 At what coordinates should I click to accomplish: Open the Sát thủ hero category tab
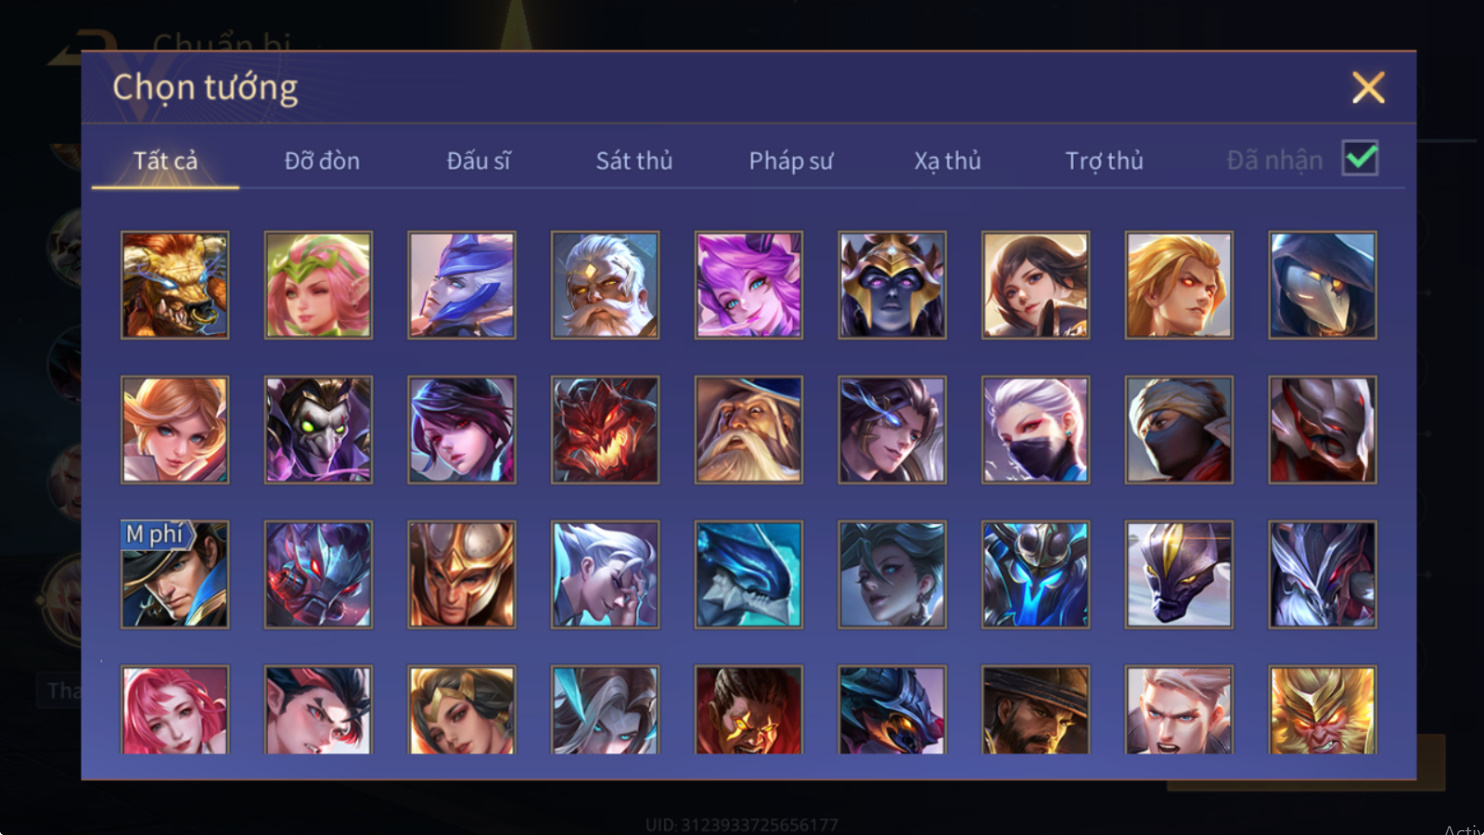(634, 160)
